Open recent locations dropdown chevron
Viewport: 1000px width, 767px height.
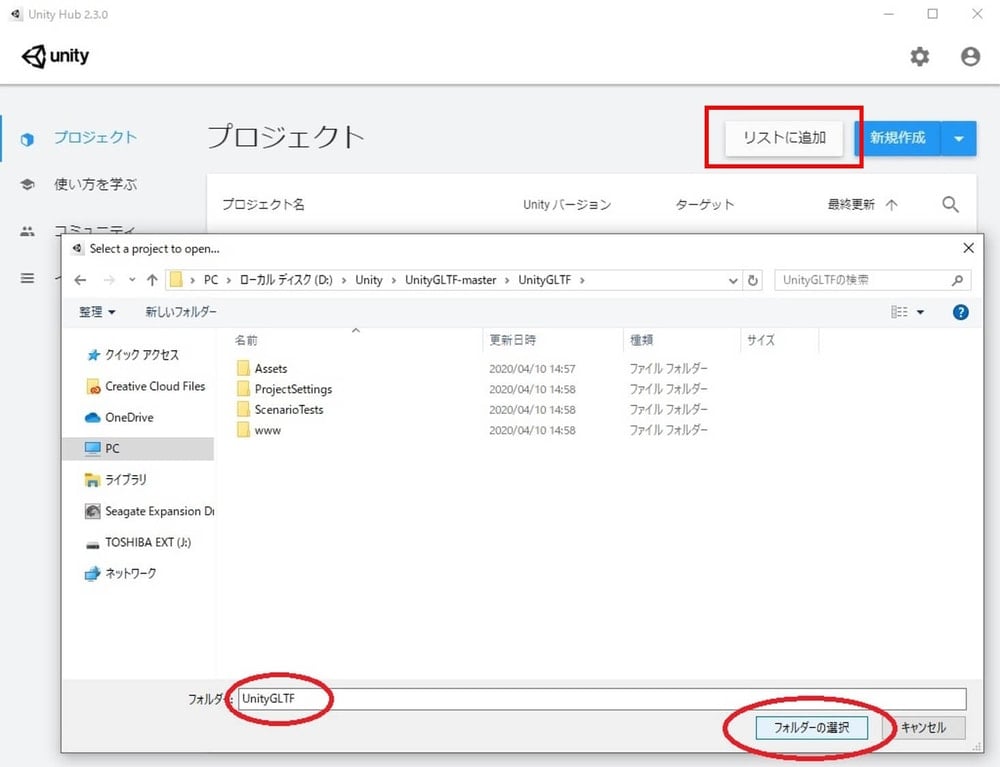132,280
